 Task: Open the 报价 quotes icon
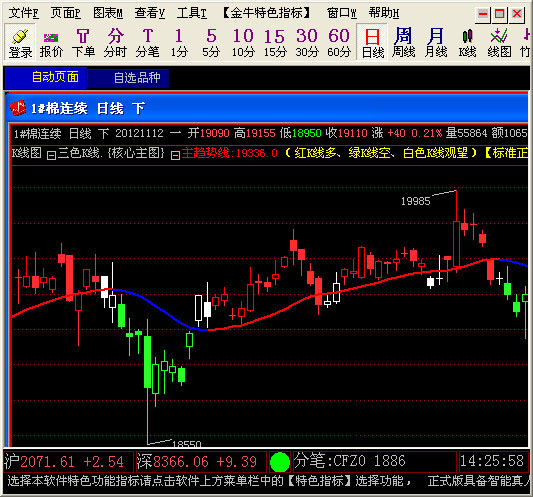[x=51, y=42]
